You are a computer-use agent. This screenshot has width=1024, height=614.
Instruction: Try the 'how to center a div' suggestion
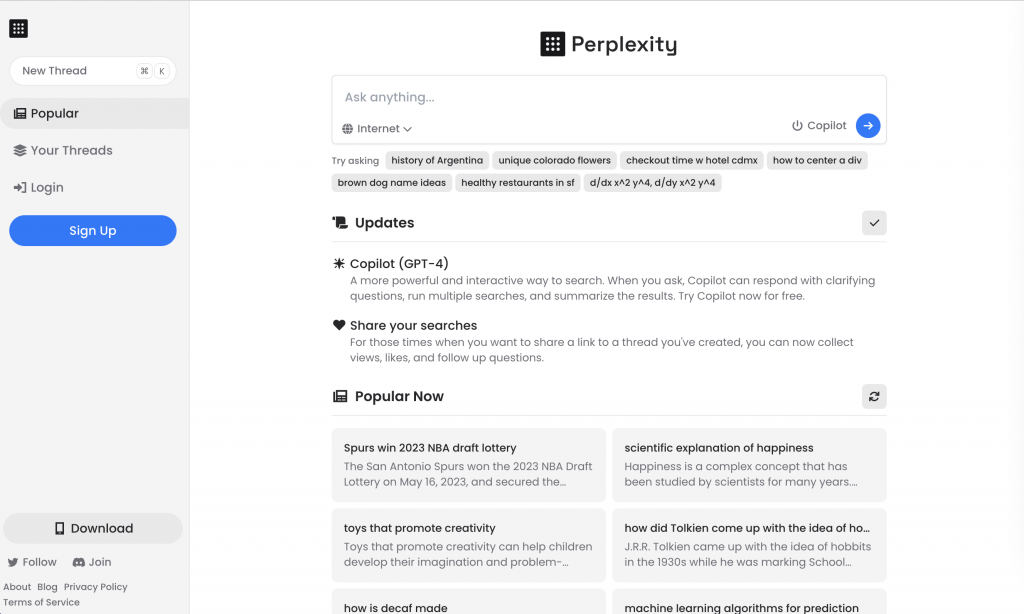817,160
